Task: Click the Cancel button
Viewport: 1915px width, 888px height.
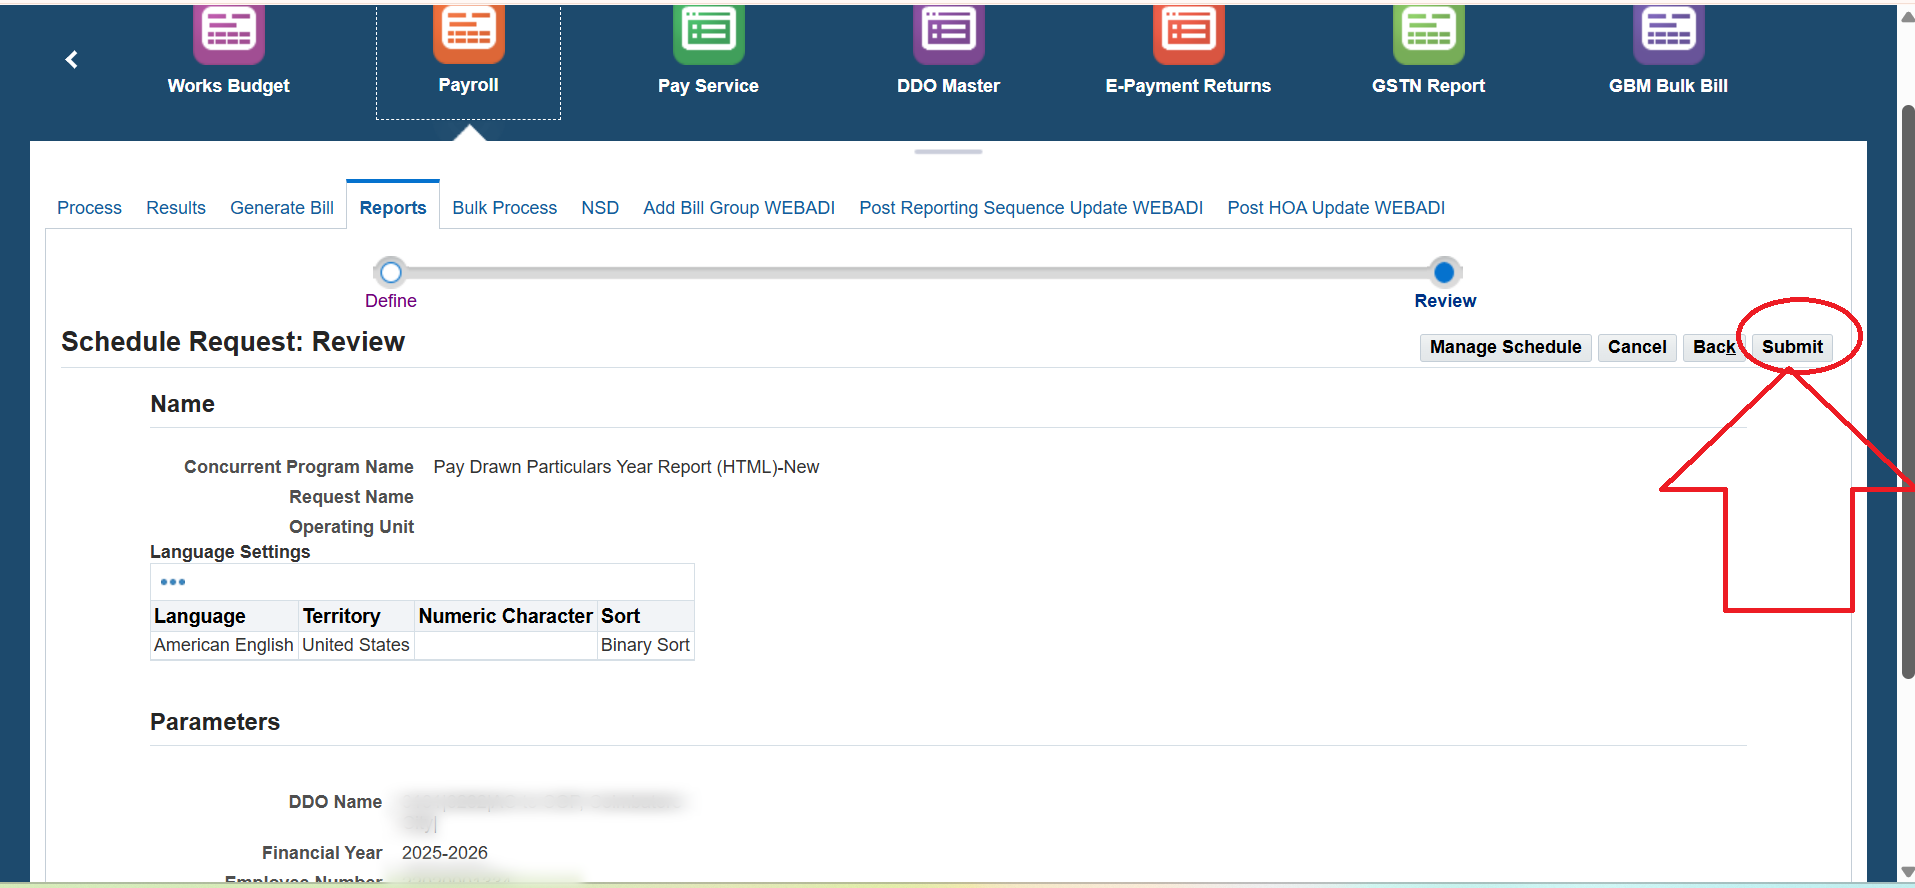Action: click(x=1637, y=347)
